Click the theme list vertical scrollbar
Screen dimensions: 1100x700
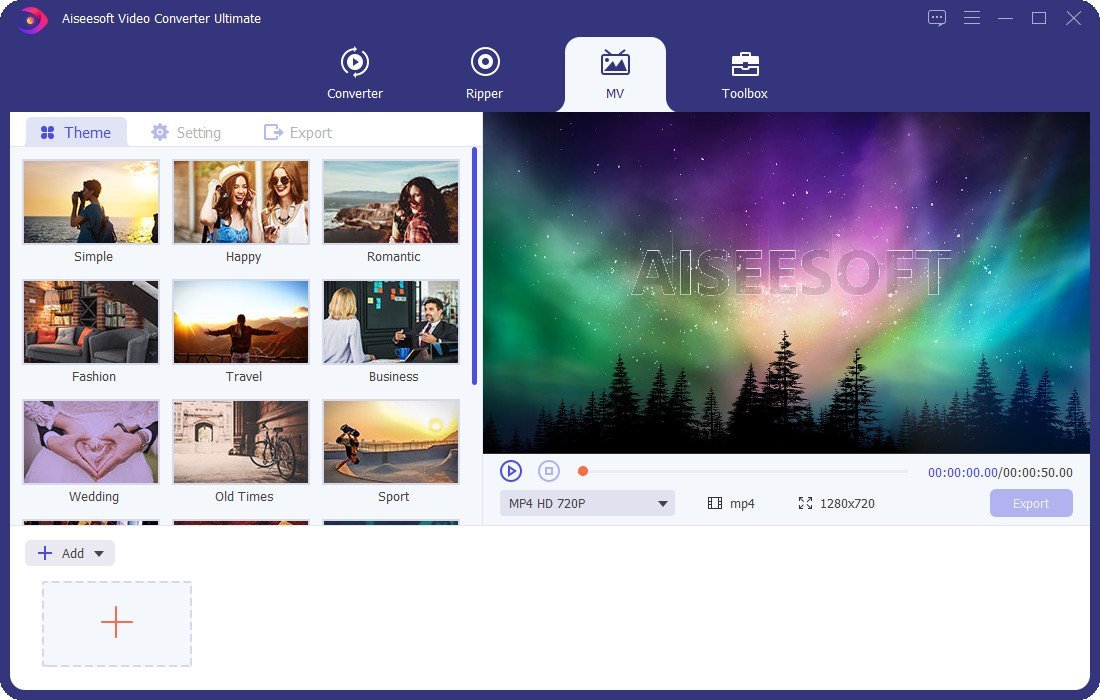pyautogui.click(x=474, y=266)
